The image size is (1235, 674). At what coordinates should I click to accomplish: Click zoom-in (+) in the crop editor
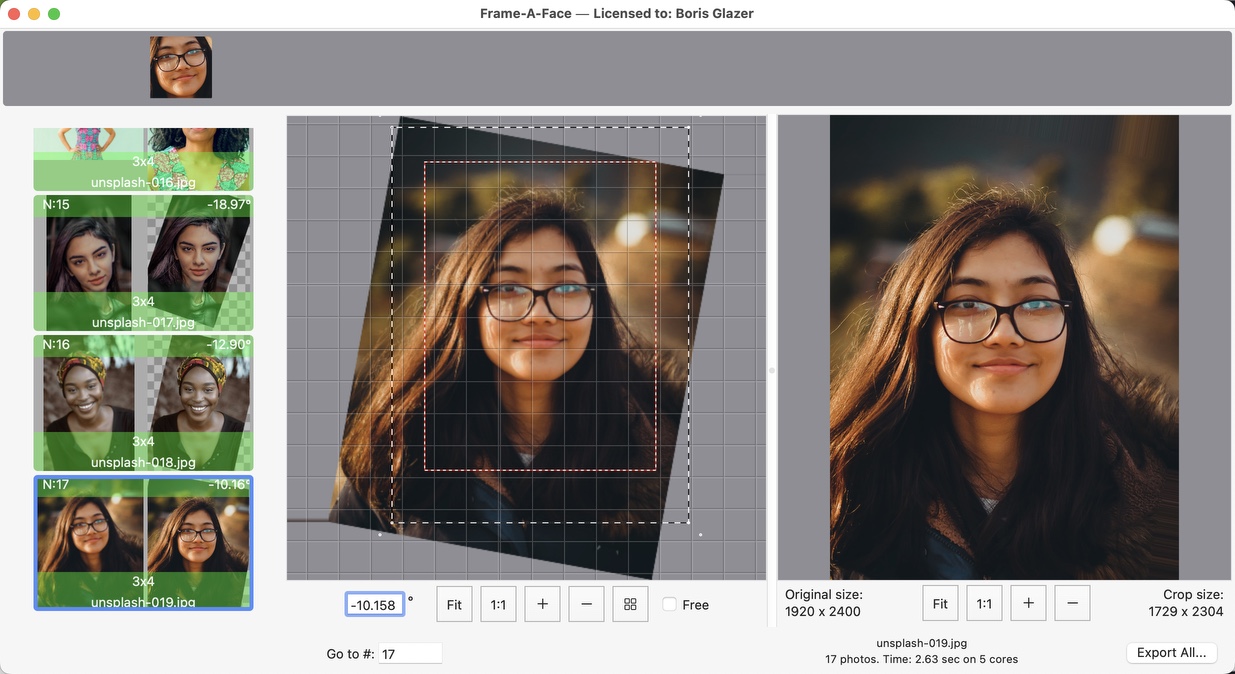pyautogui.click(x=542, y=604)
